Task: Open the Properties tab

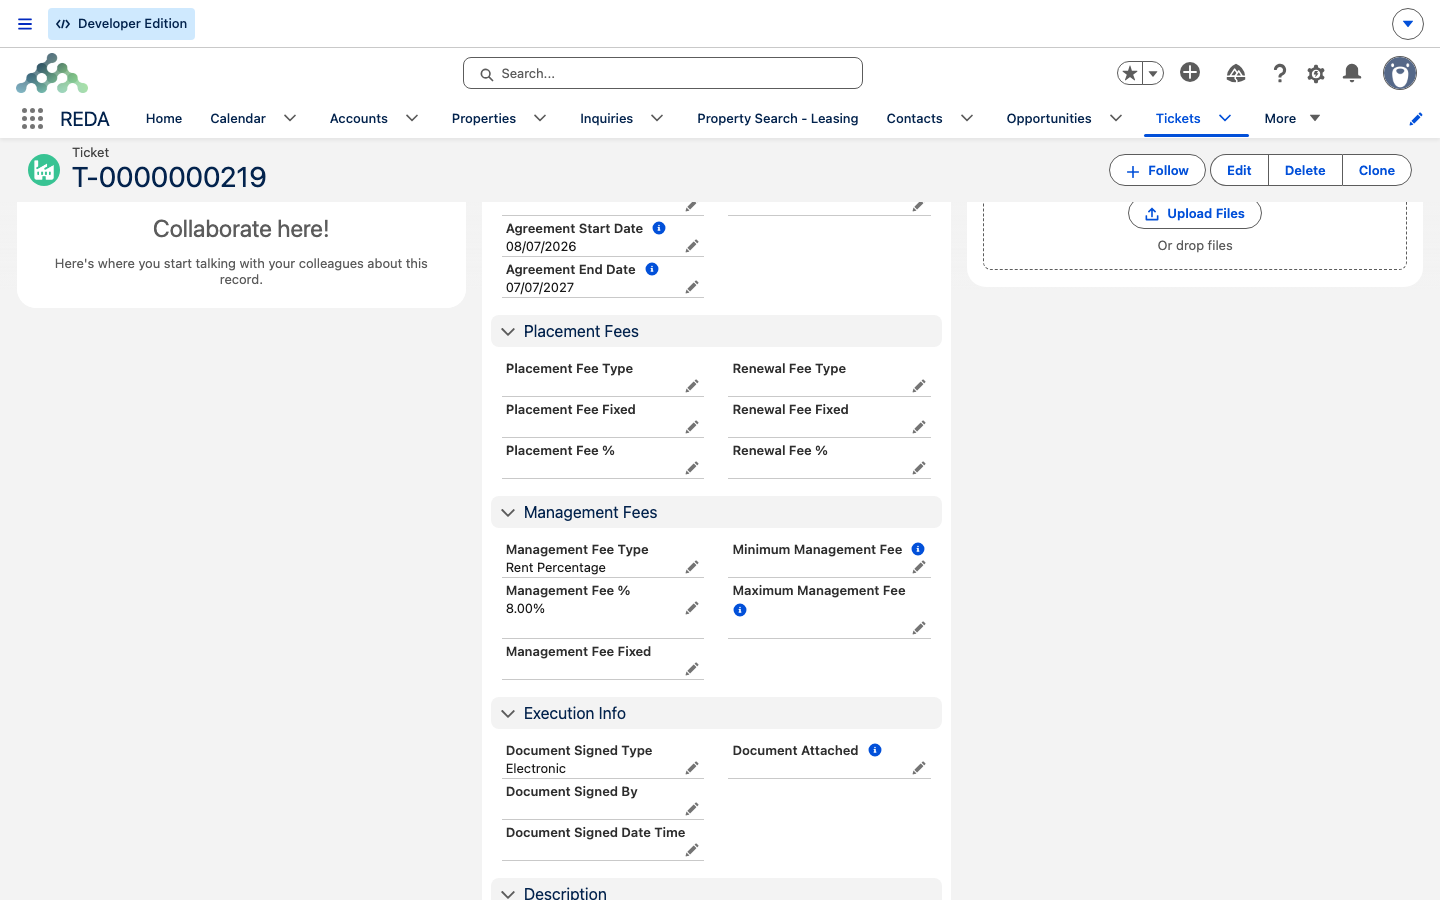Action: (x=484, y=118)
